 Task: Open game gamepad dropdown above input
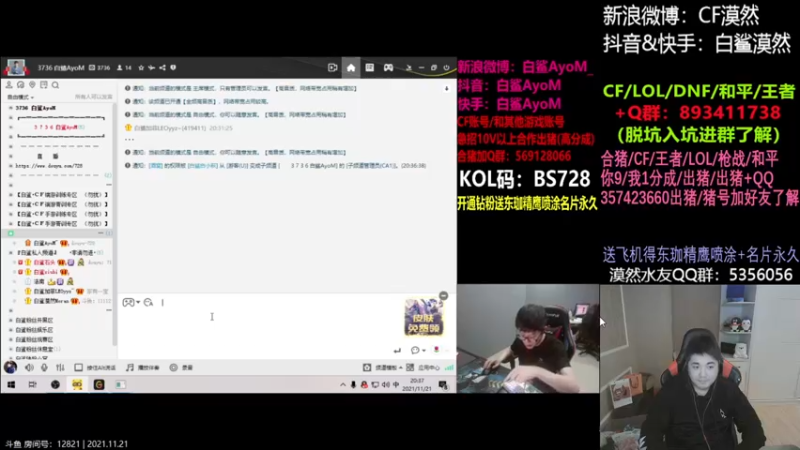tap(131, 303)
